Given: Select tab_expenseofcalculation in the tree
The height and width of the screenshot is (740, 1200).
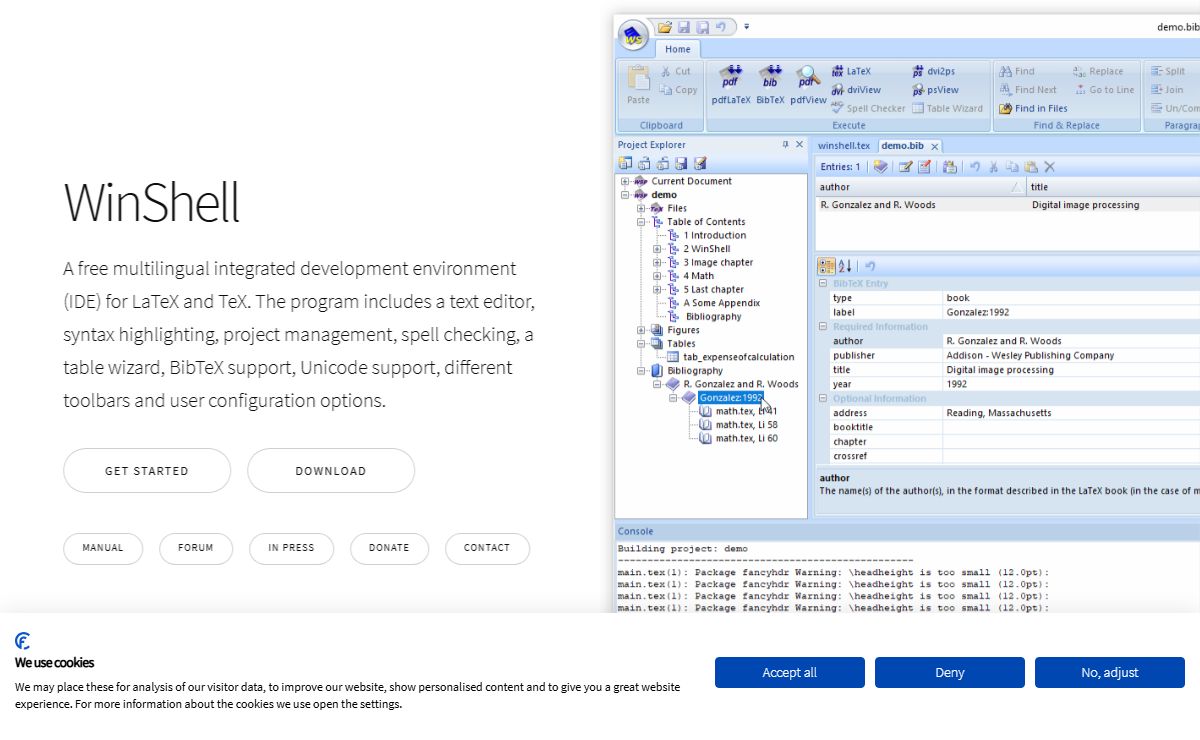Looking at the screenshot, I should click(739, 357).
